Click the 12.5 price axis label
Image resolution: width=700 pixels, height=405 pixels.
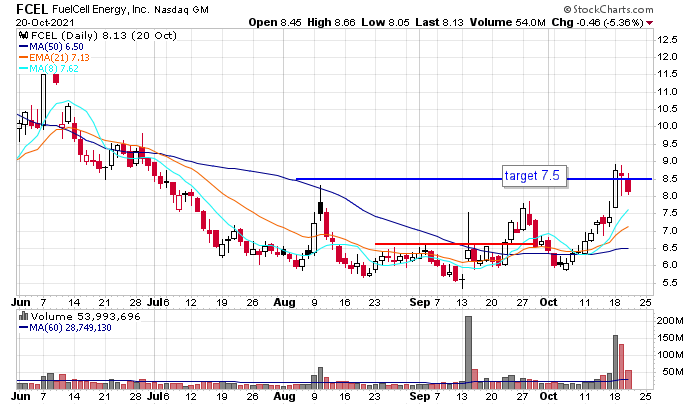coord(667,39)
